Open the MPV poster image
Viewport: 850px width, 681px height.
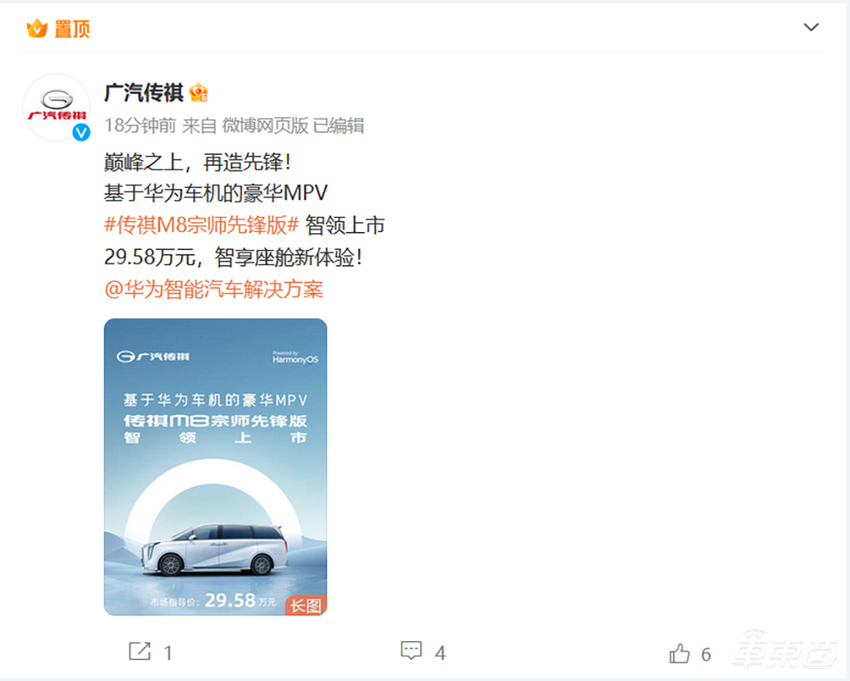point(215,465)
